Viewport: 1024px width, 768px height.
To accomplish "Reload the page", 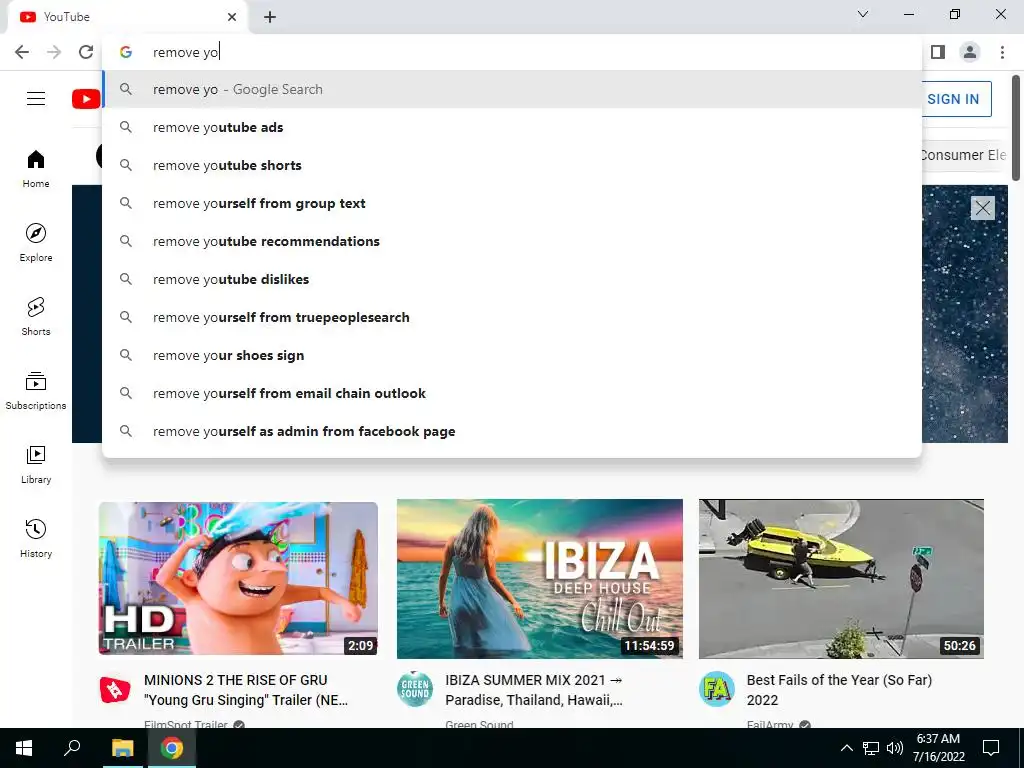I will point(86,52).
